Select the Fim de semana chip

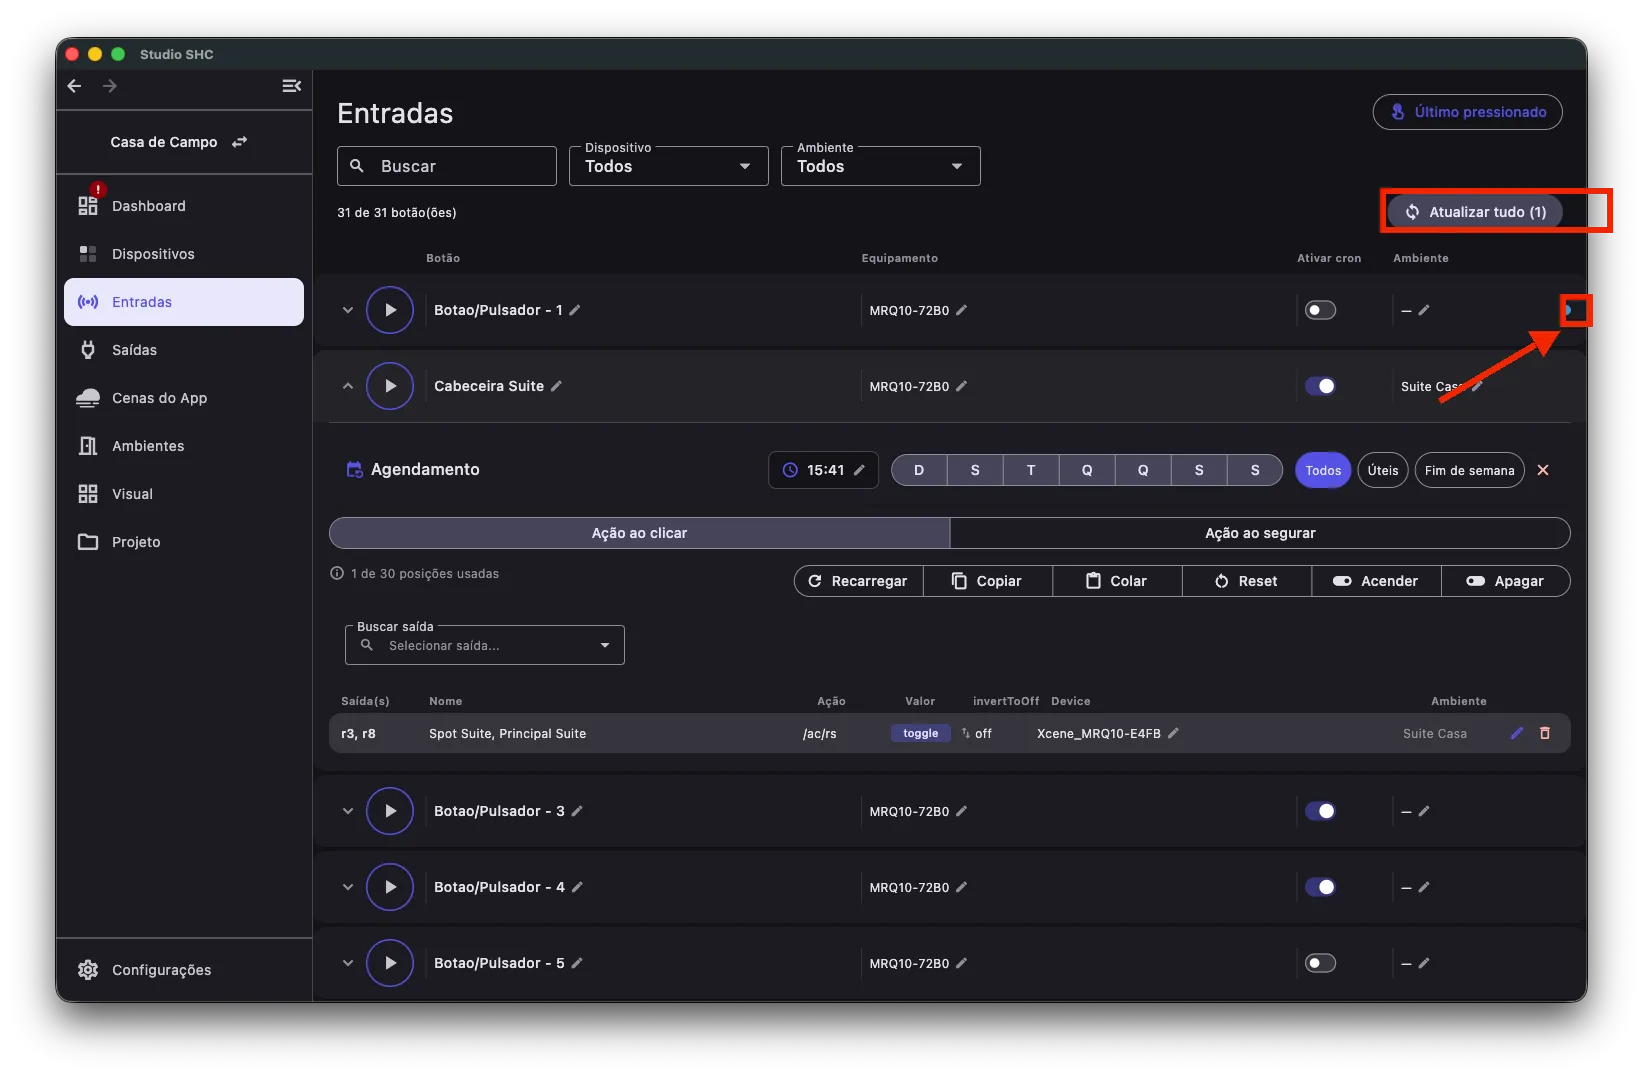point(1470,470)
